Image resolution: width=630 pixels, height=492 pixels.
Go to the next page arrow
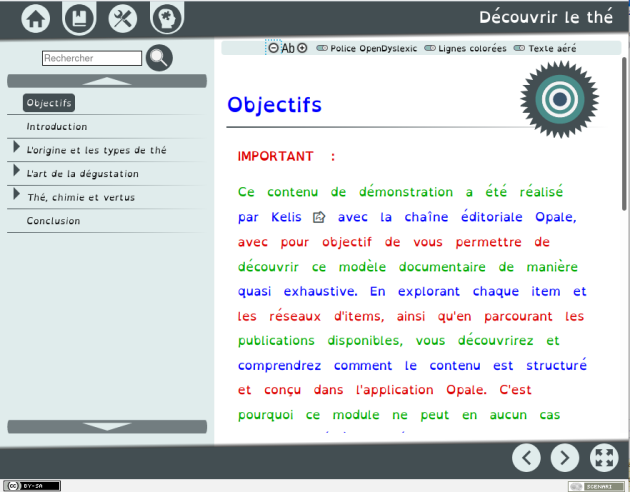(565, 457)
